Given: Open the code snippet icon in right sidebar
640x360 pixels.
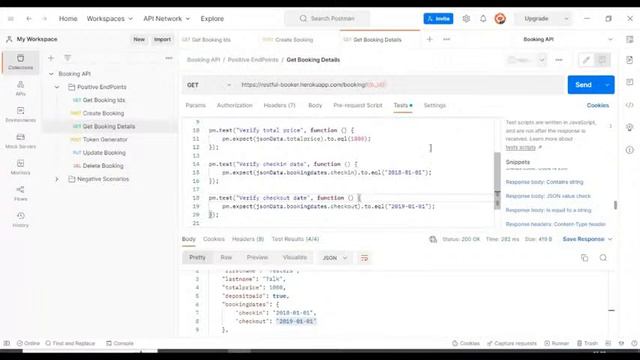Looking at the screenshot, I should [629, 105].
